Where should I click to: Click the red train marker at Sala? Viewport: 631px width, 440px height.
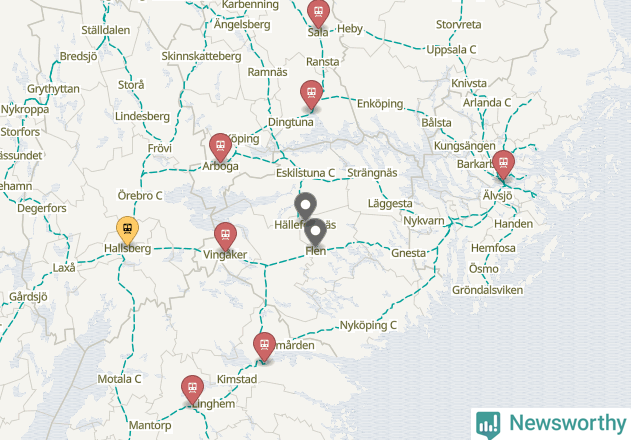click(318, 14)
